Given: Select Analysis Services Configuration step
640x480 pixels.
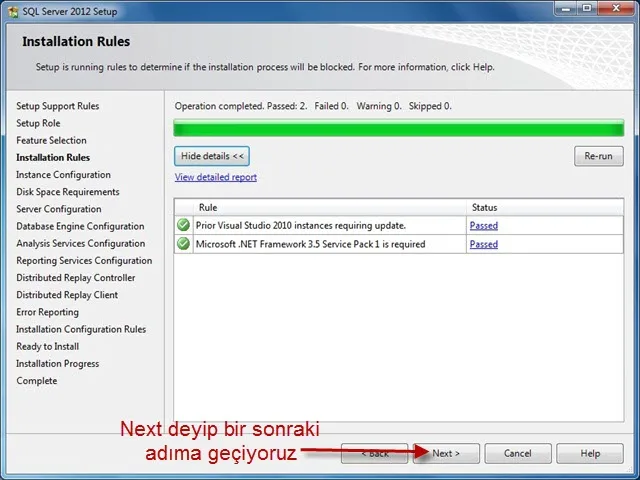Looking at the screenshot, I should (81, 243).
